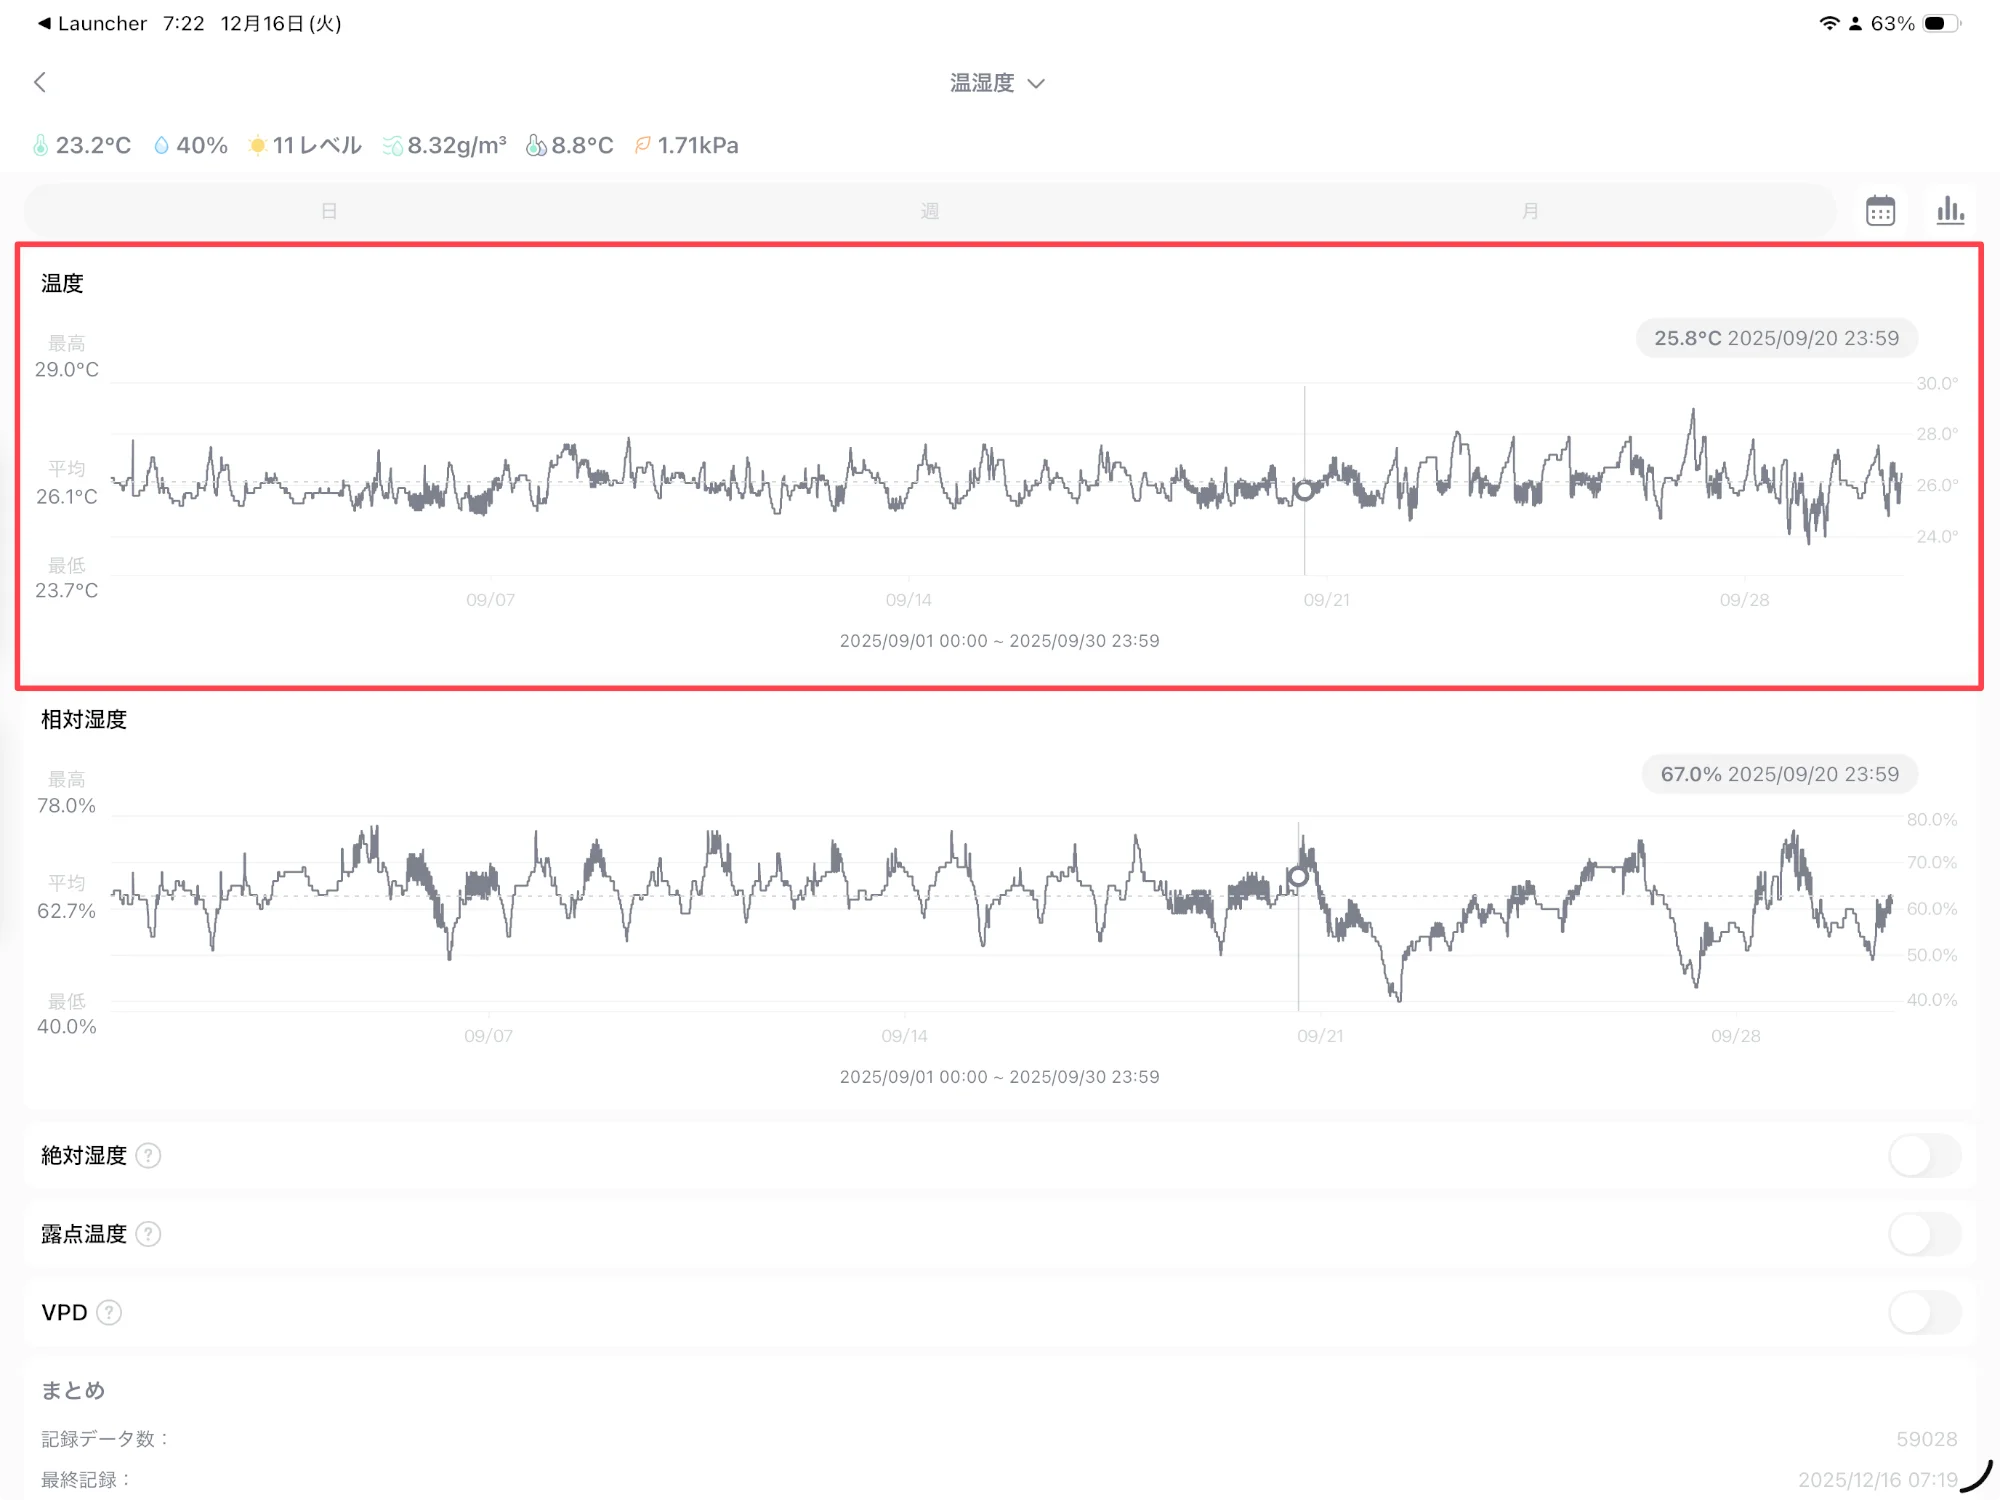Tap the VPD leaf 1.71kPa icon
Screen dimensions: 2000x1500
pos(643,146)
